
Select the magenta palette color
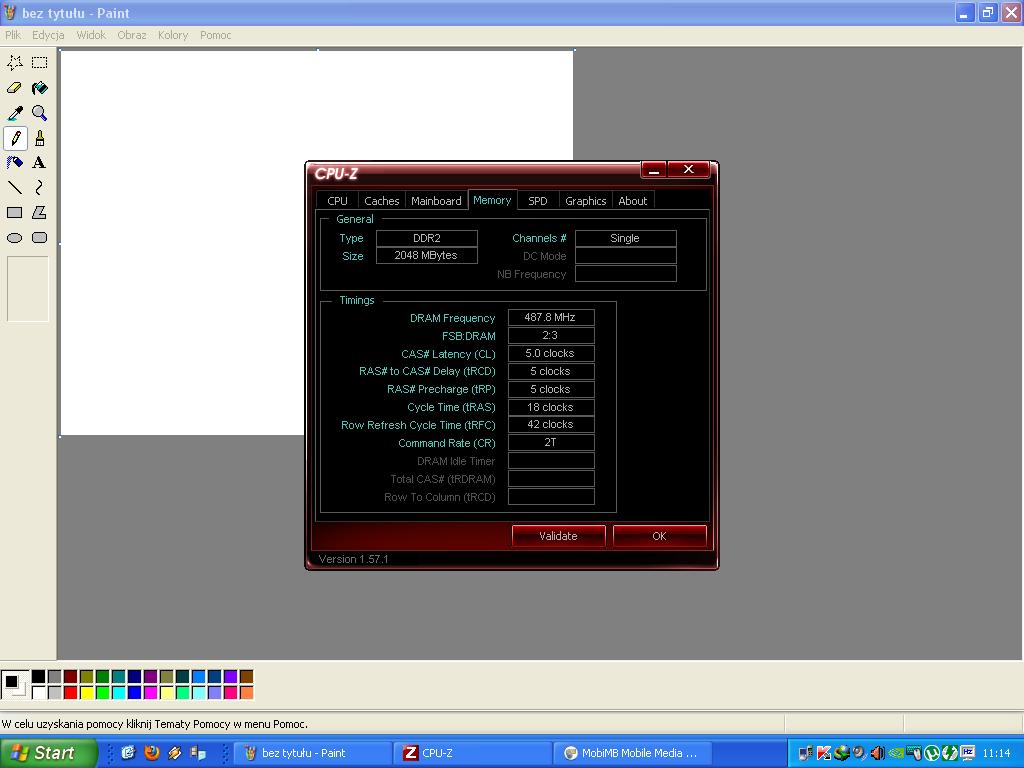click(150, 692)
